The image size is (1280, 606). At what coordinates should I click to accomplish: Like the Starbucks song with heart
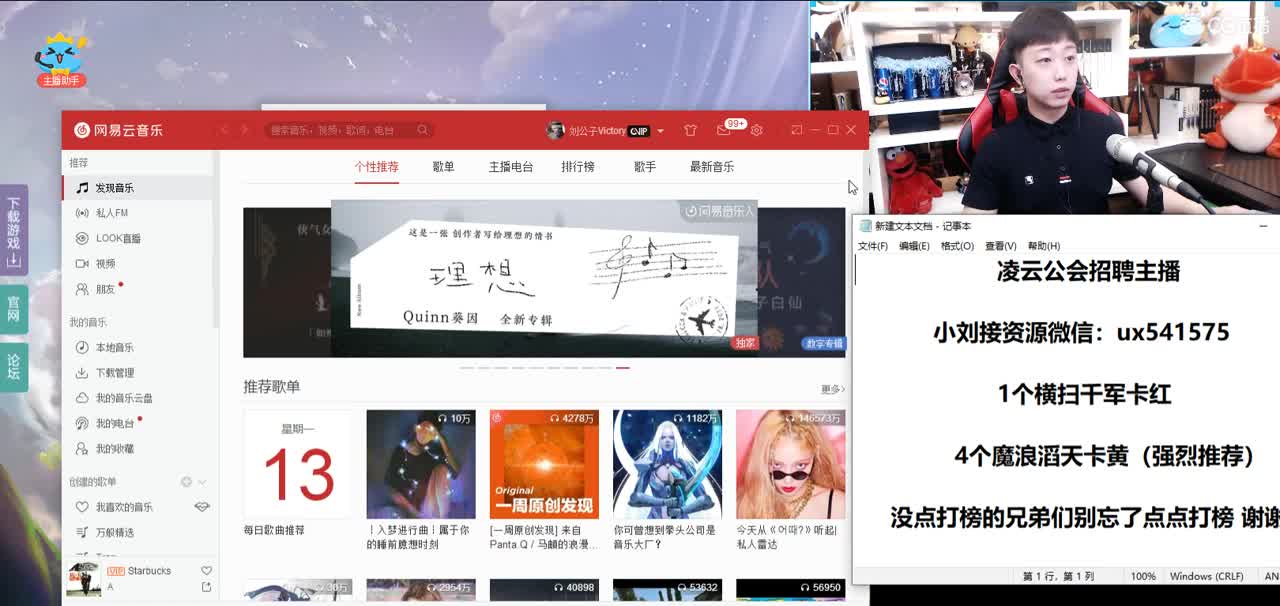pyautogui.click(x=206, y=571)
